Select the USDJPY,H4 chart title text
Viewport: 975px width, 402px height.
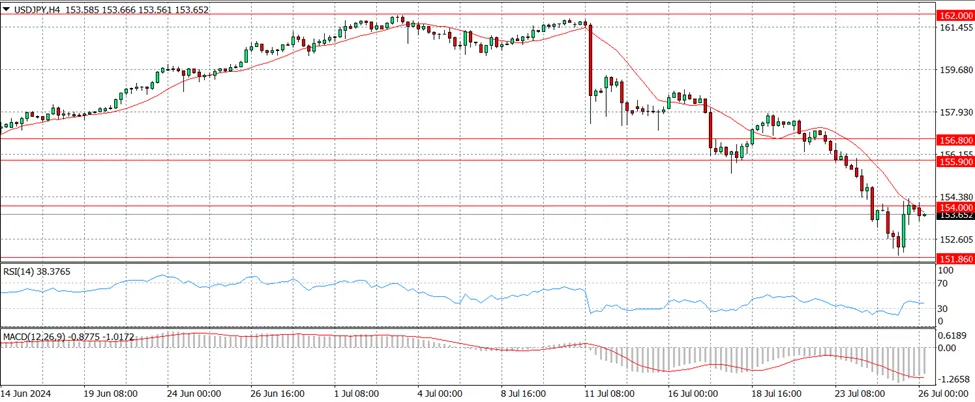click(x=38, y=10)
